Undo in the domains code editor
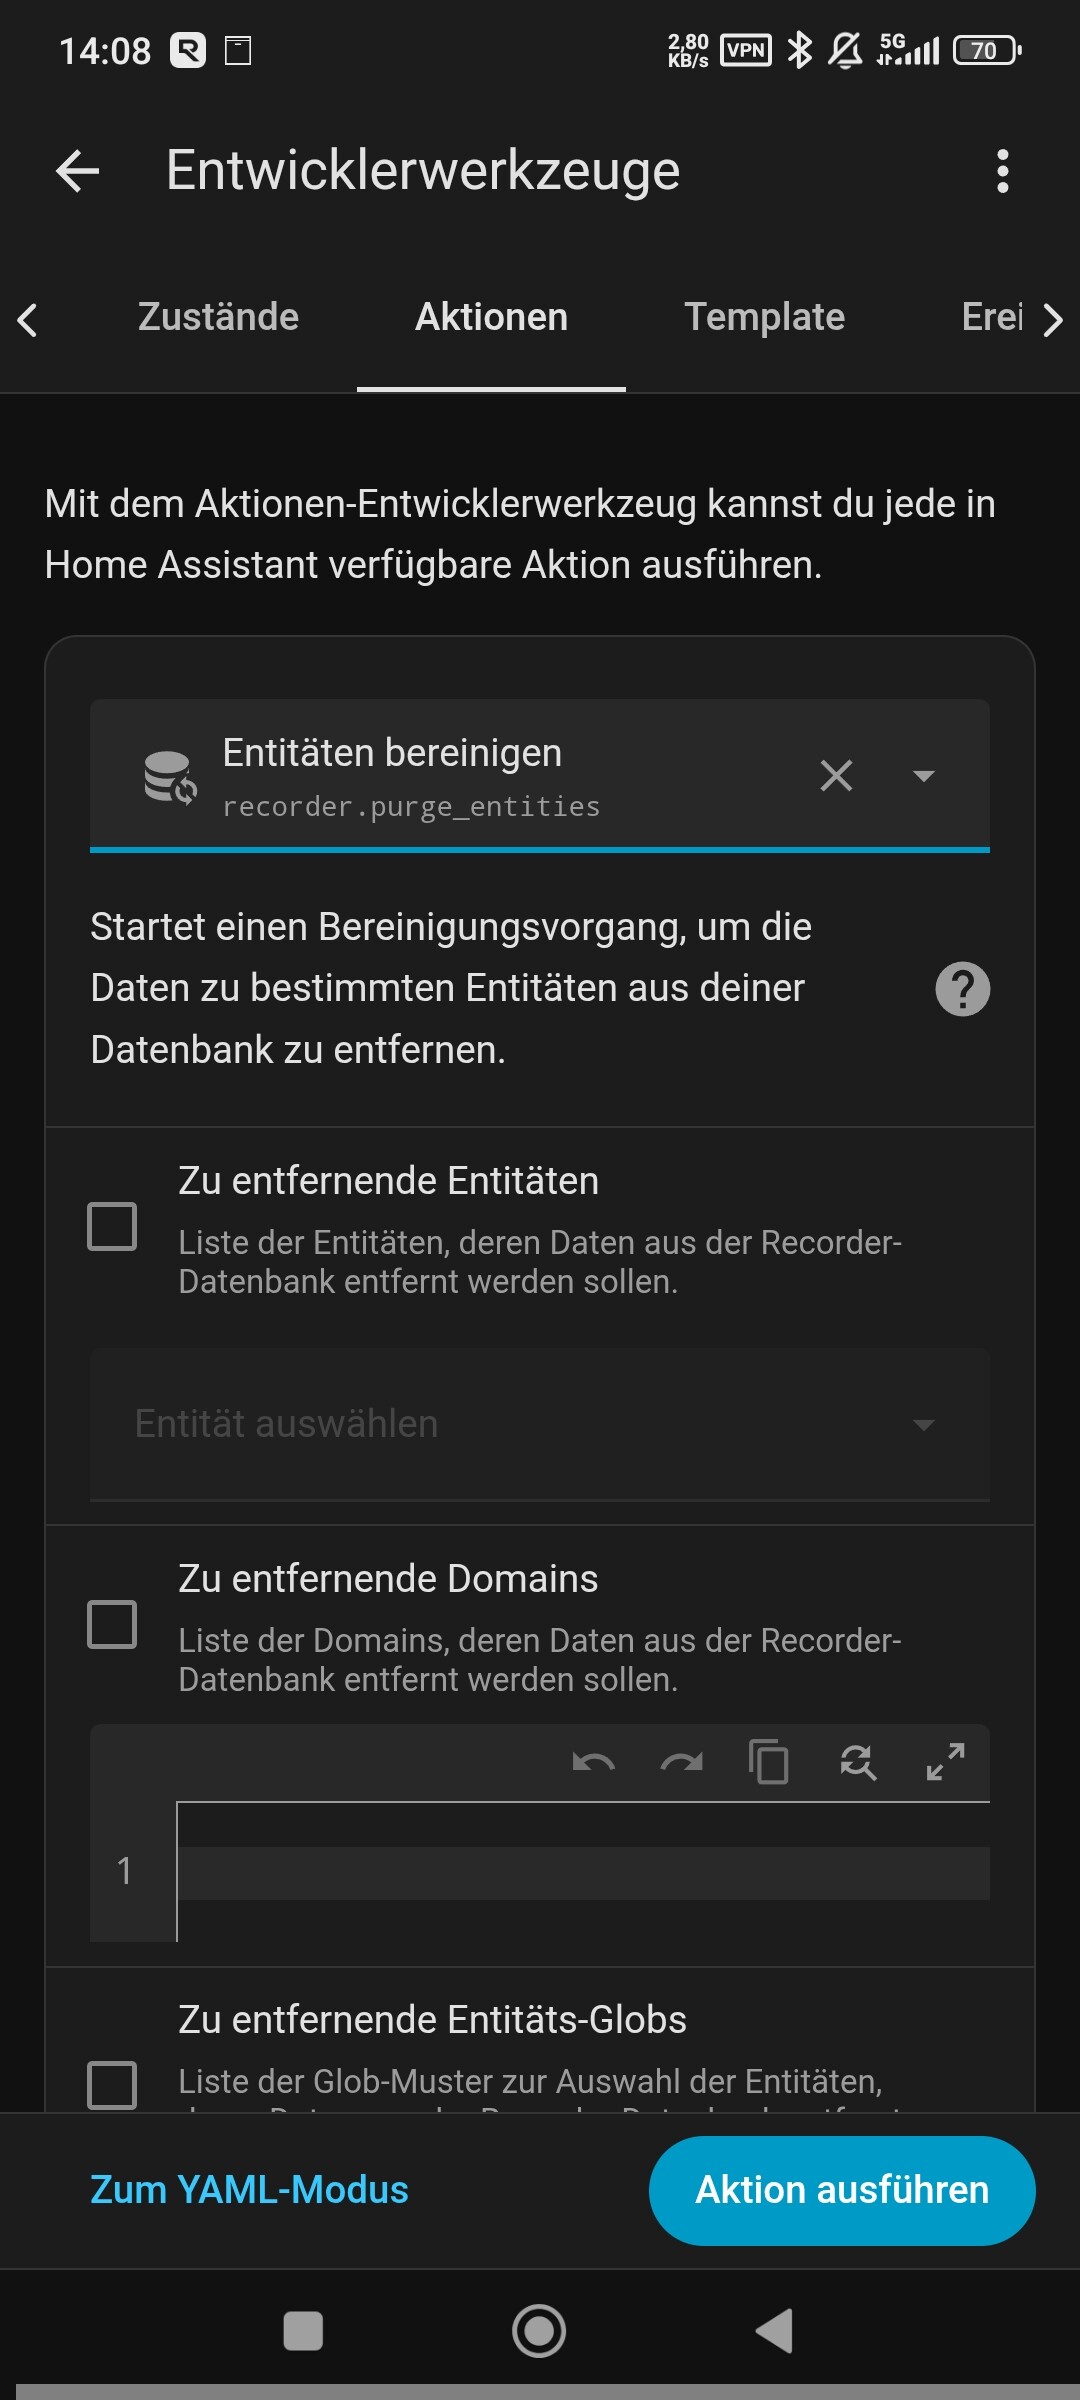 click(593, 1761)
